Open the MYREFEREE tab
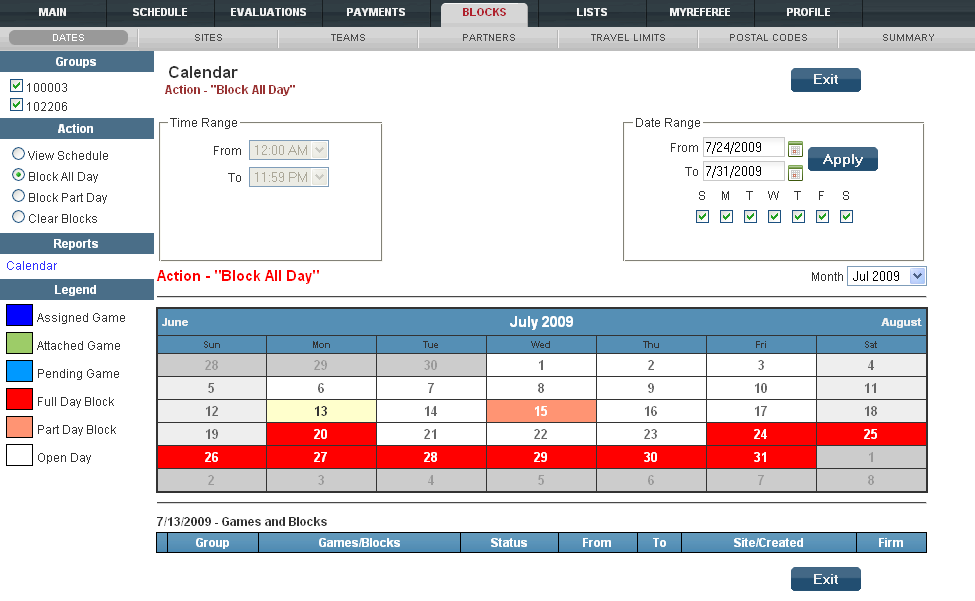The image size is (975, 601). click(x=700, y=12)
